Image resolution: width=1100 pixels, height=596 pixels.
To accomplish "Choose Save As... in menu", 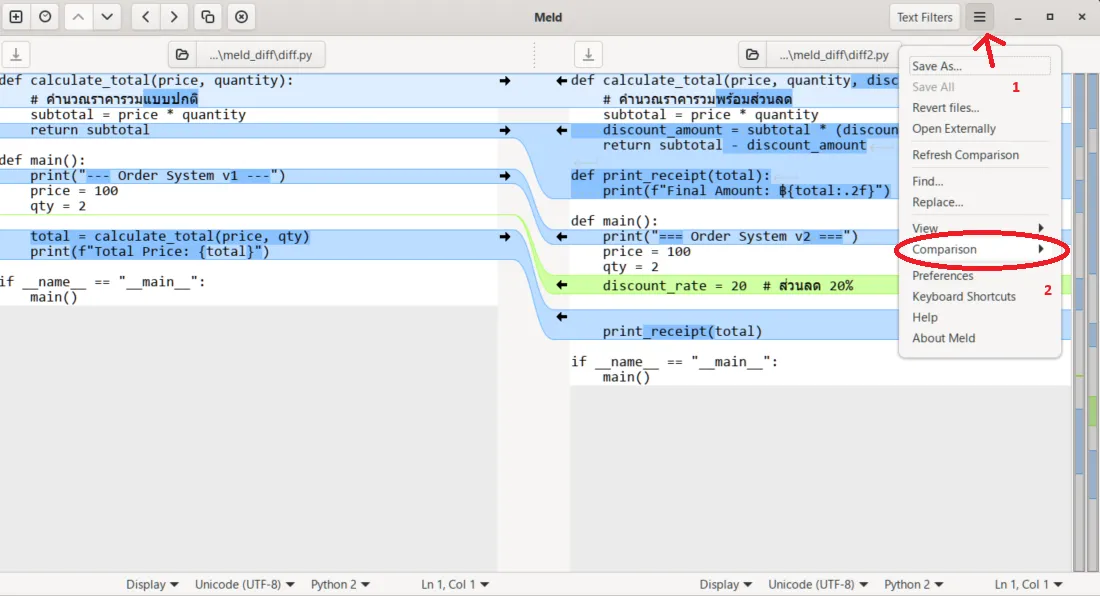I will [x=979, y=66].
